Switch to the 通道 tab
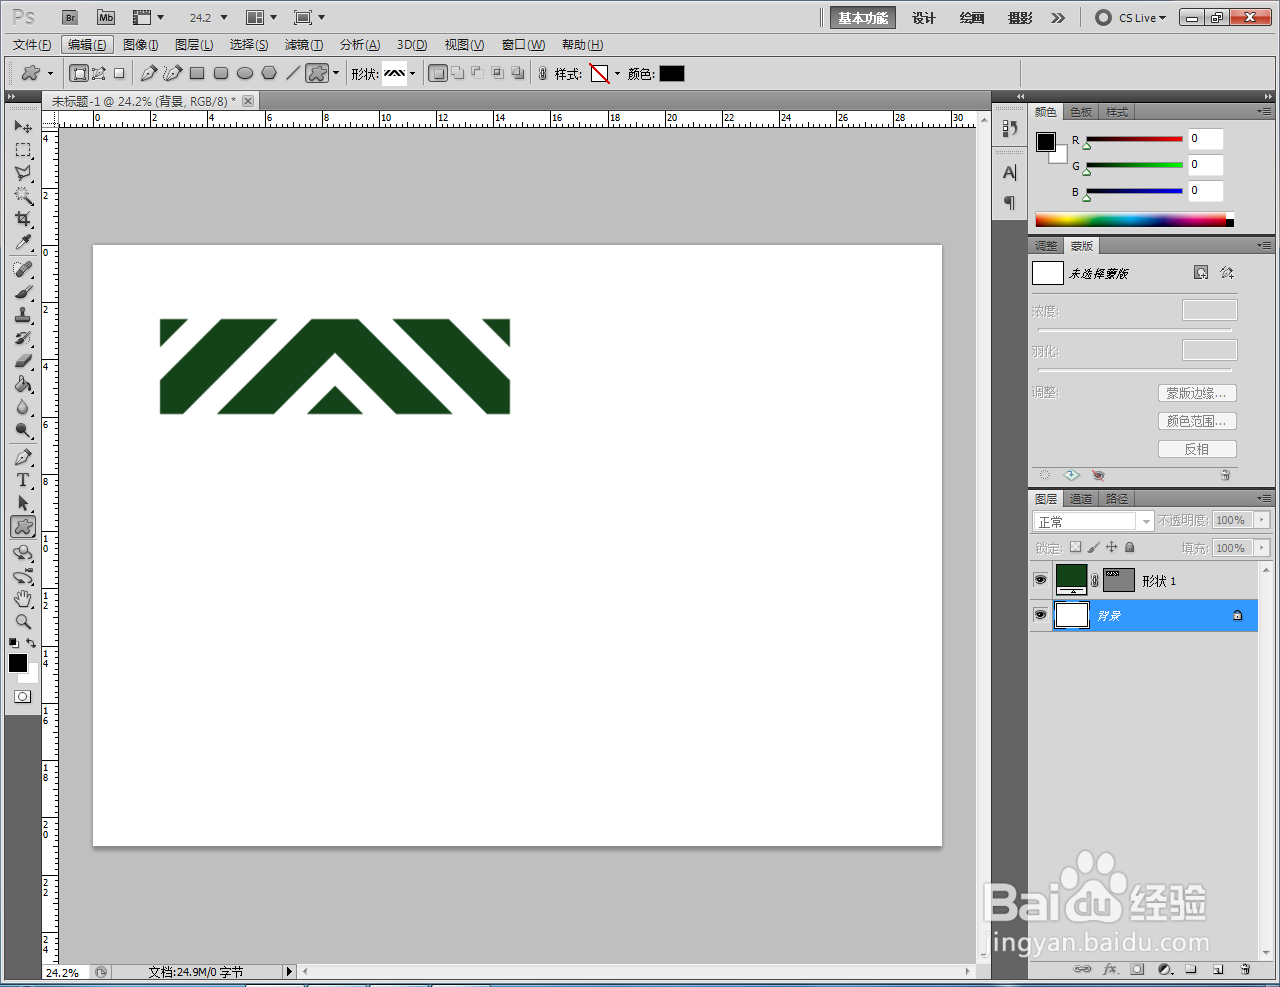1280x987 pixels. pyautogui.click(x=1081, y=499)
